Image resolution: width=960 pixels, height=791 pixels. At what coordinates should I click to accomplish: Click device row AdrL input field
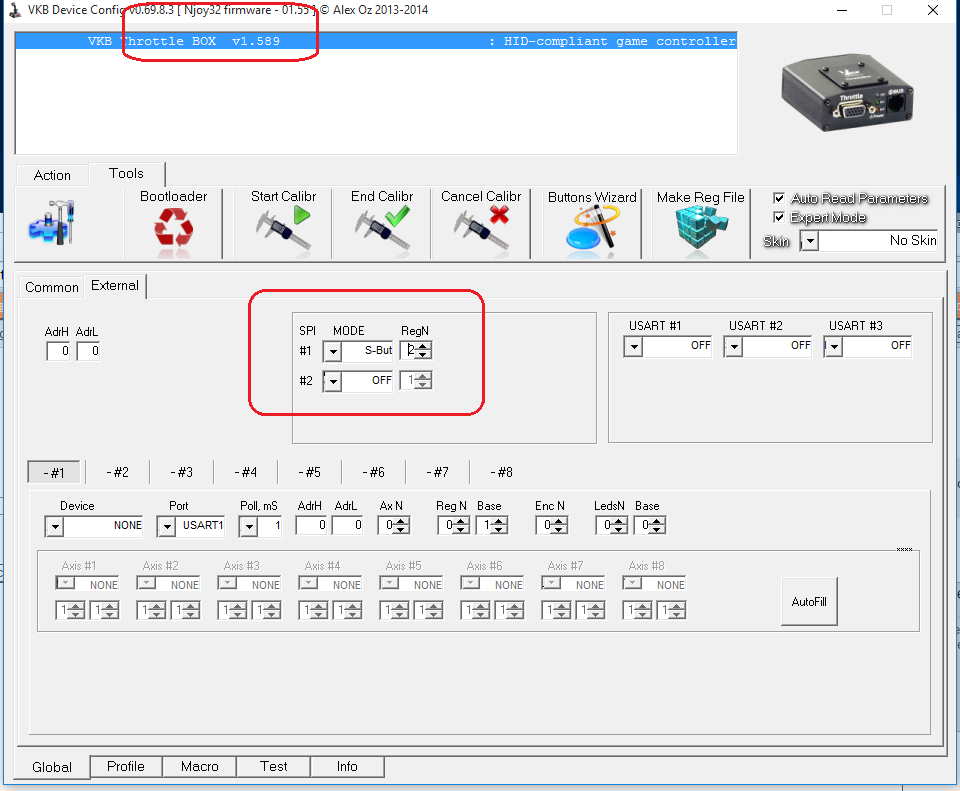click(348, 525)
